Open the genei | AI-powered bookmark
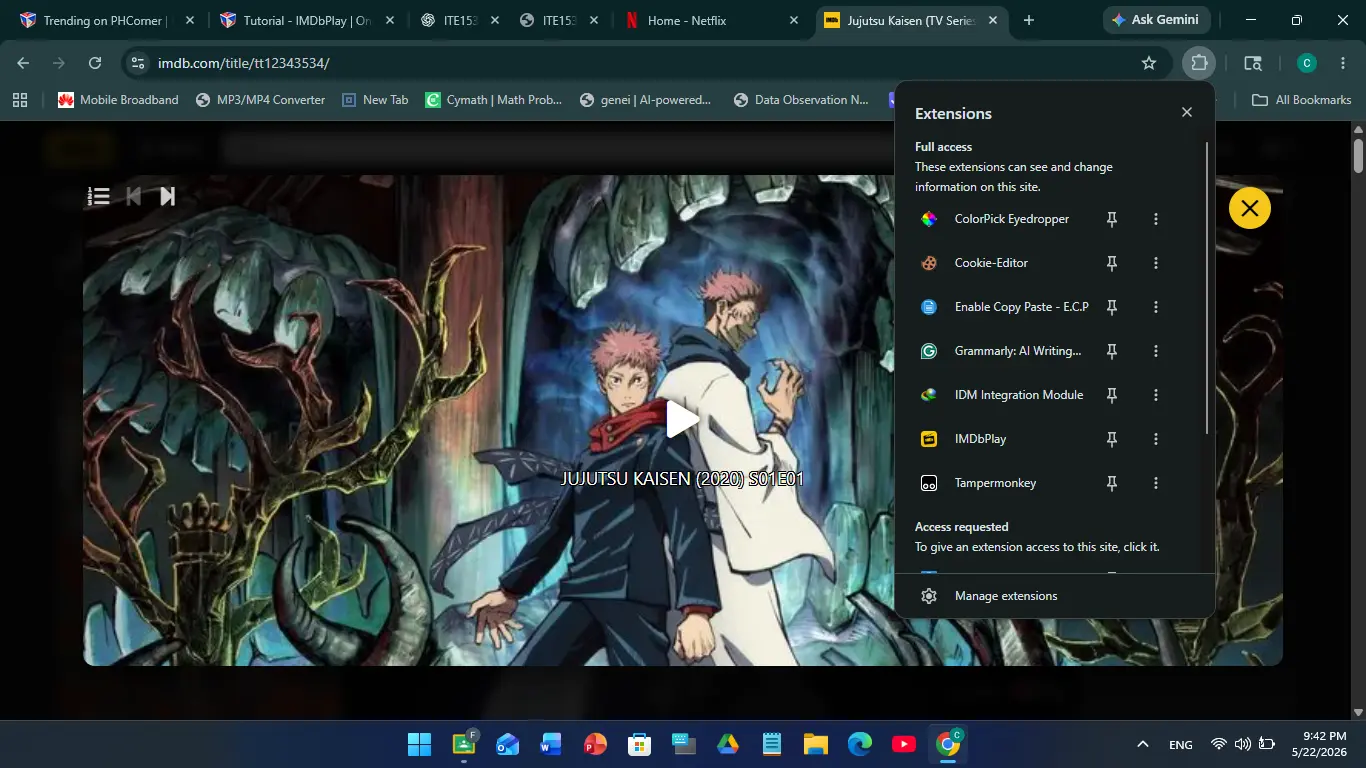Screen dimensions: 1366x768 [646, 100]
